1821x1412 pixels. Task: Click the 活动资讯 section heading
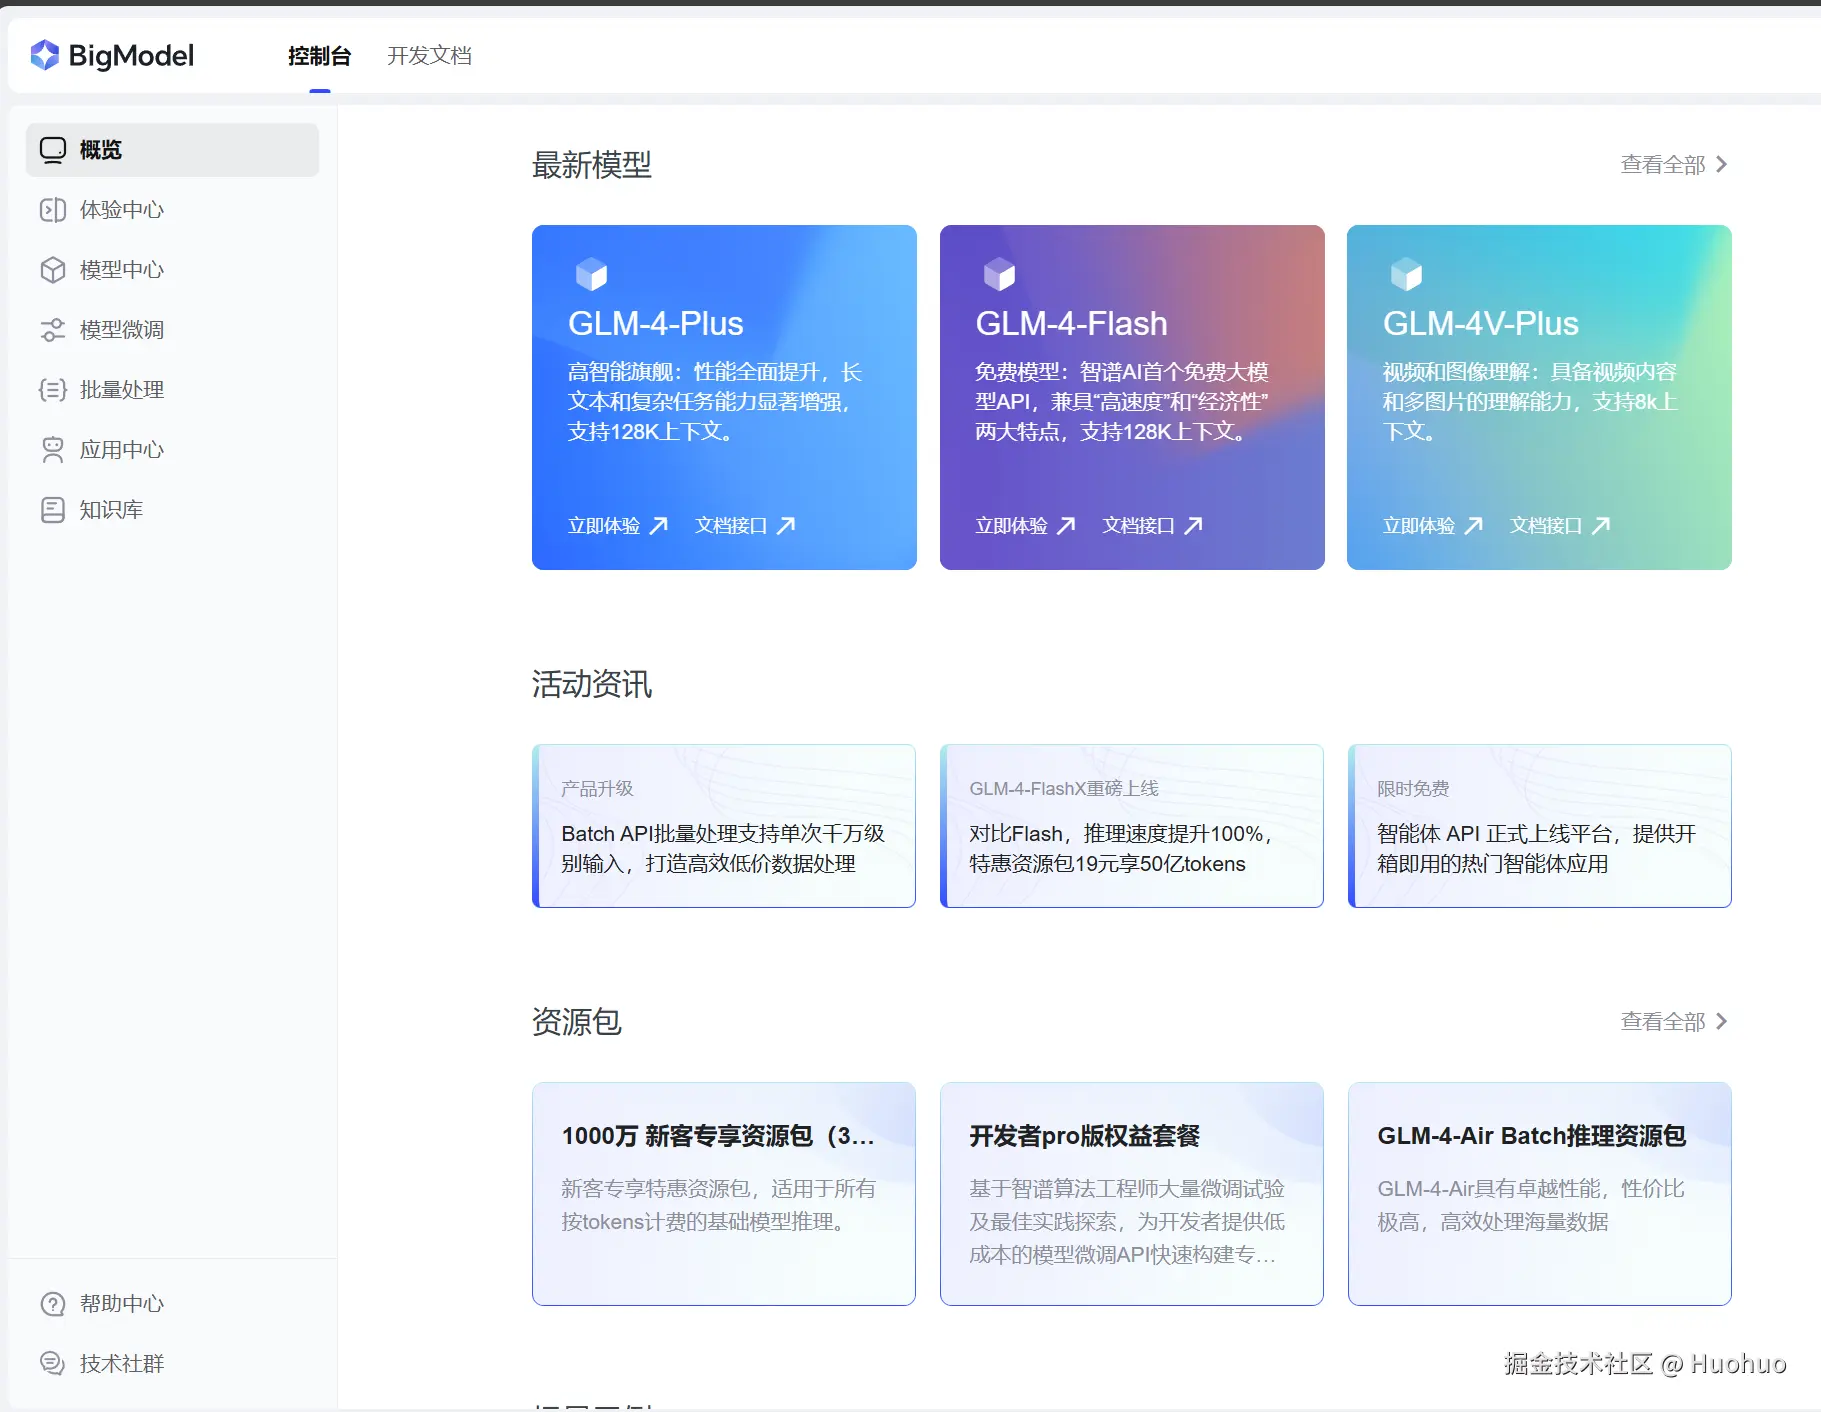[592, 684]
